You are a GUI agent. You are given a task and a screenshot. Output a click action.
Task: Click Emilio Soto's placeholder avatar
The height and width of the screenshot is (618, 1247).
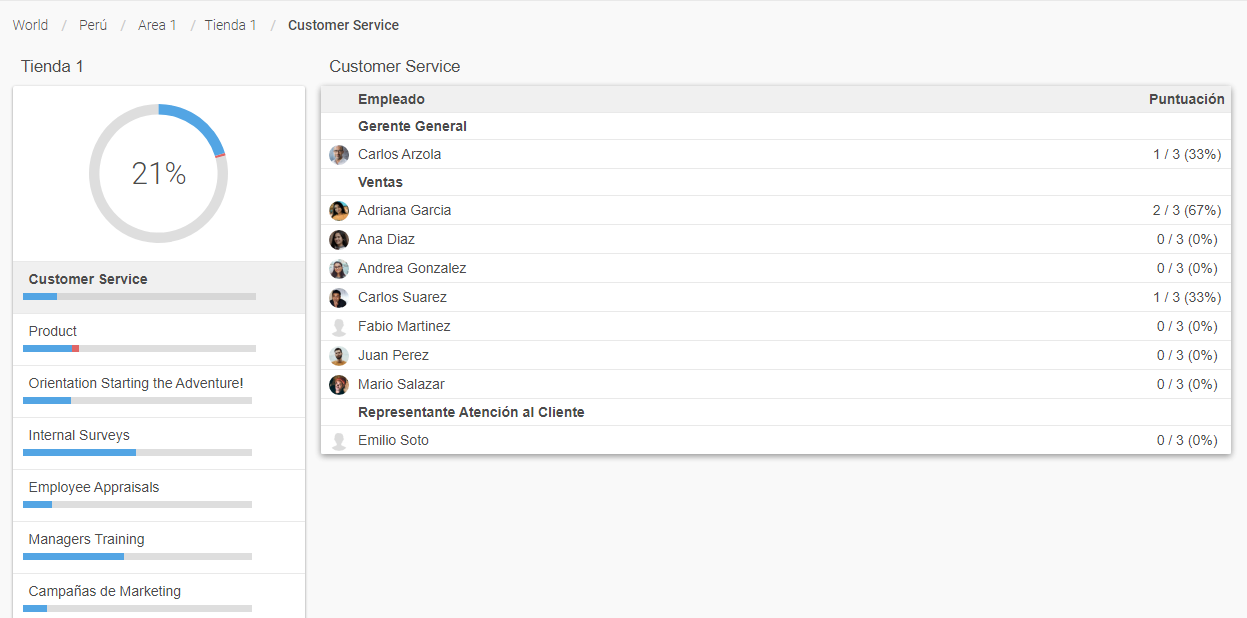[x=339, y=441]
